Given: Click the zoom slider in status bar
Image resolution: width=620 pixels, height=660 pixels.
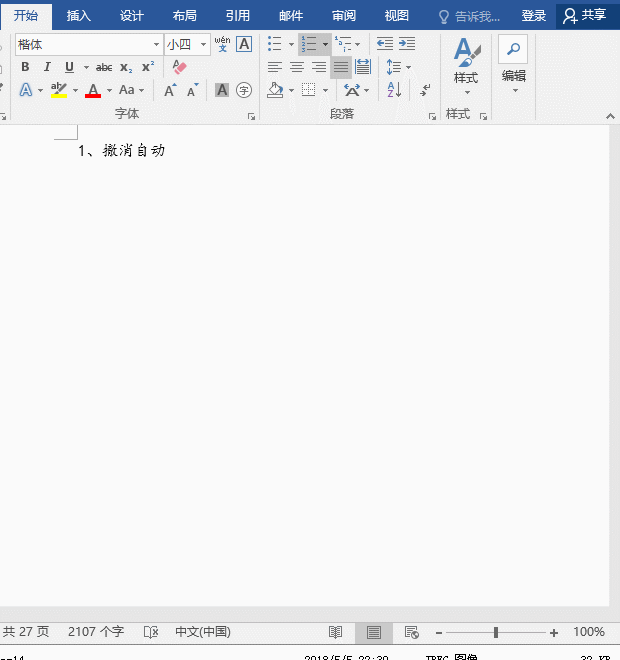Looking at the screenshot, I should (x=496, y=632).
